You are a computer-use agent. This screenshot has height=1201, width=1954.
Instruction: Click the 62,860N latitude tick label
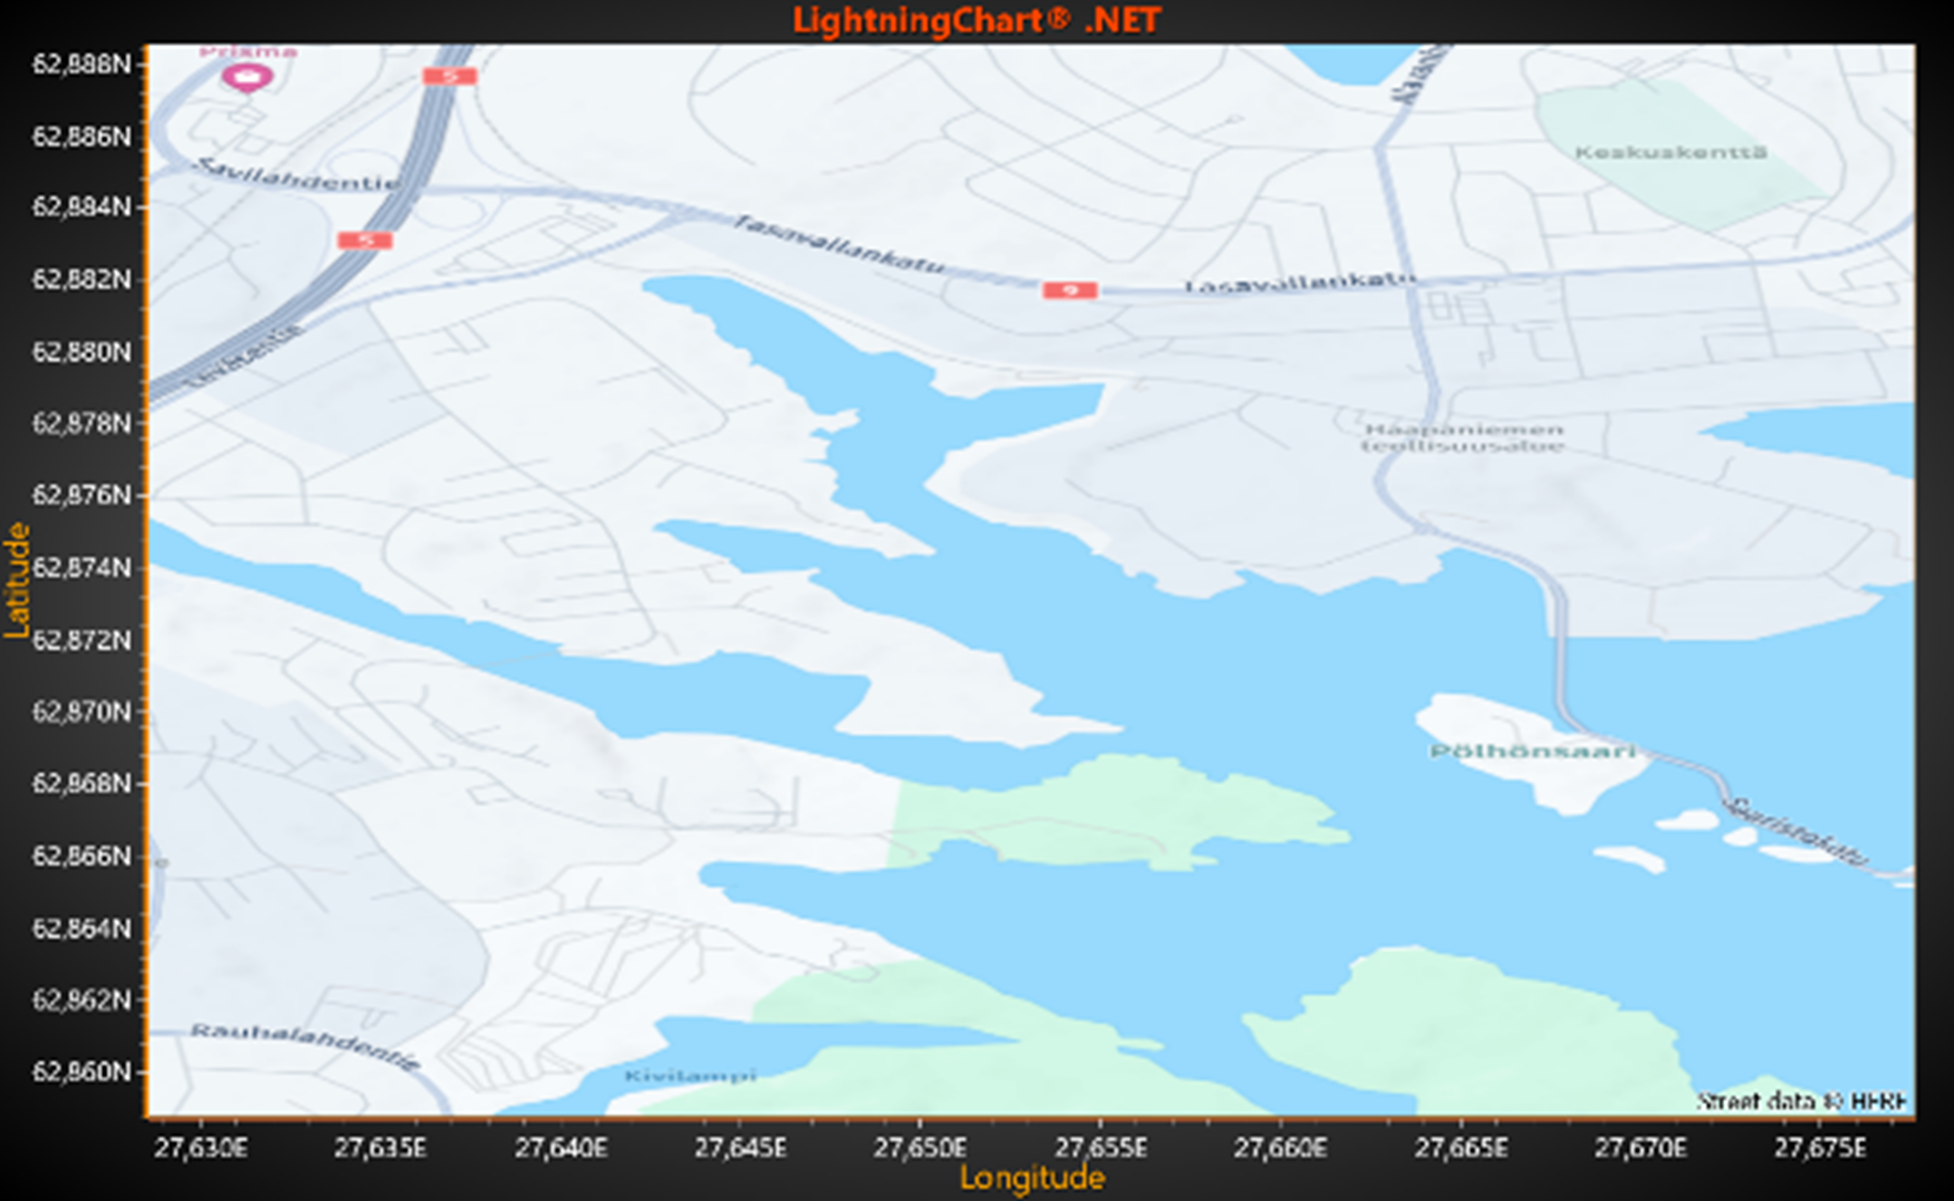pos(82,1072)
